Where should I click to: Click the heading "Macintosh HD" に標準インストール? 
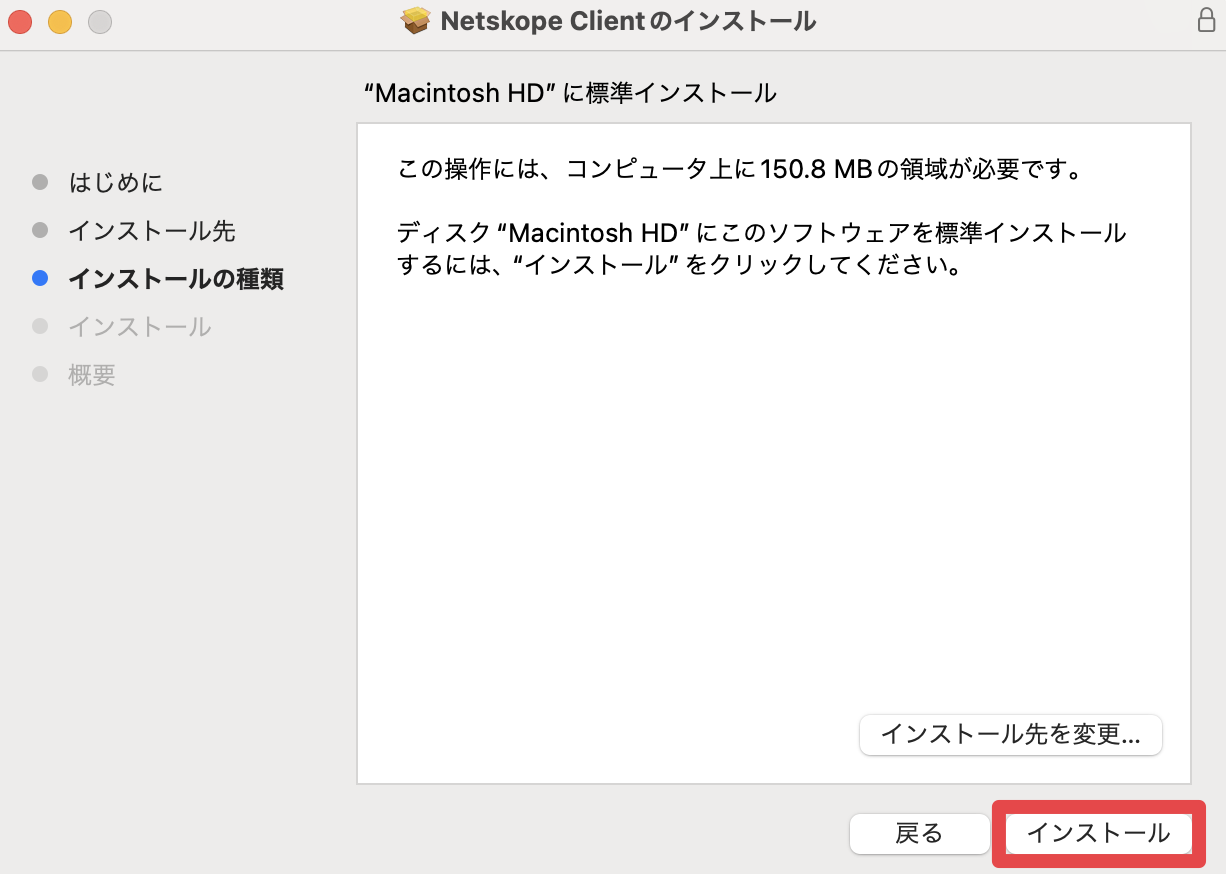point(570,93)
